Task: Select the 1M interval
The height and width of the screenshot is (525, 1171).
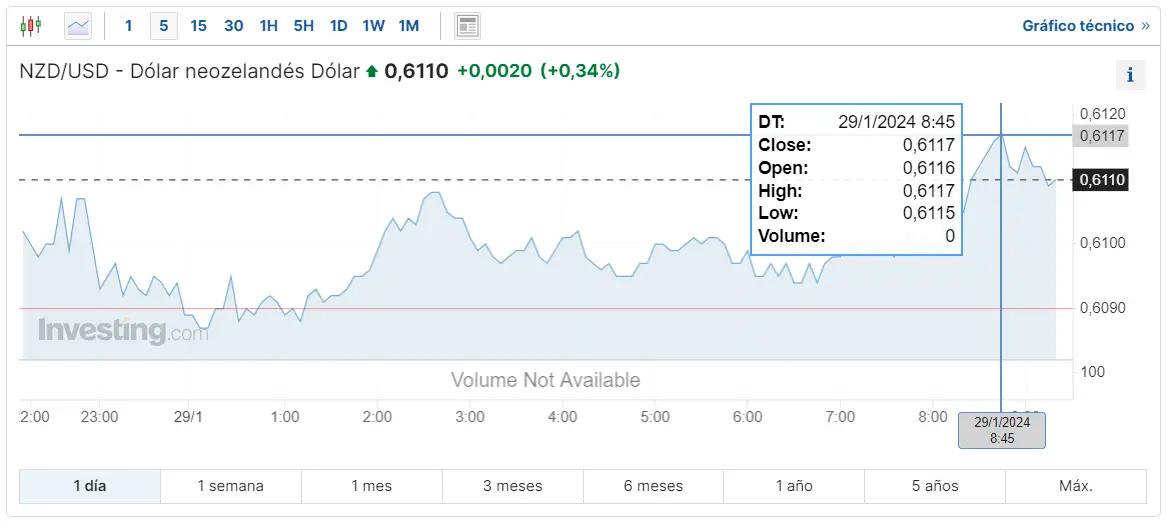Action: point(409,26)
